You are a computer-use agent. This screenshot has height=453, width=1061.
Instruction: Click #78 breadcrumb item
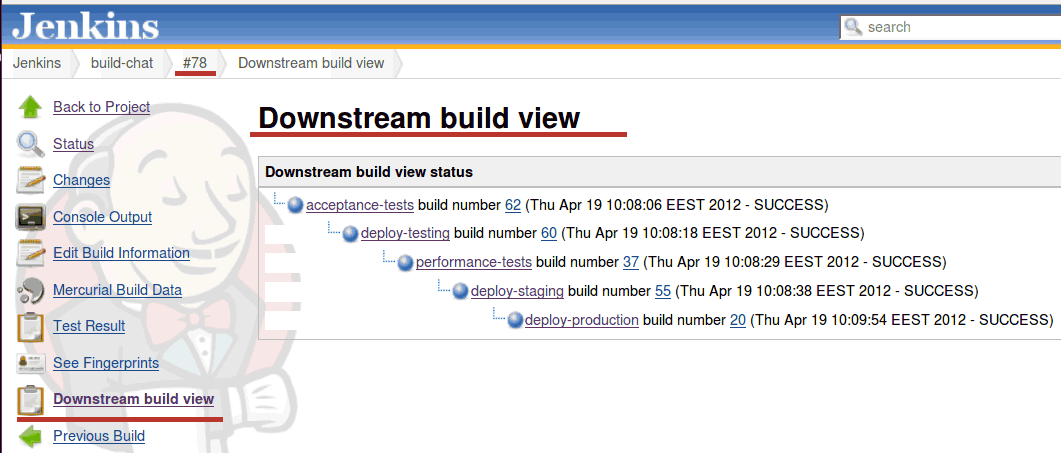tap(195, 63)
